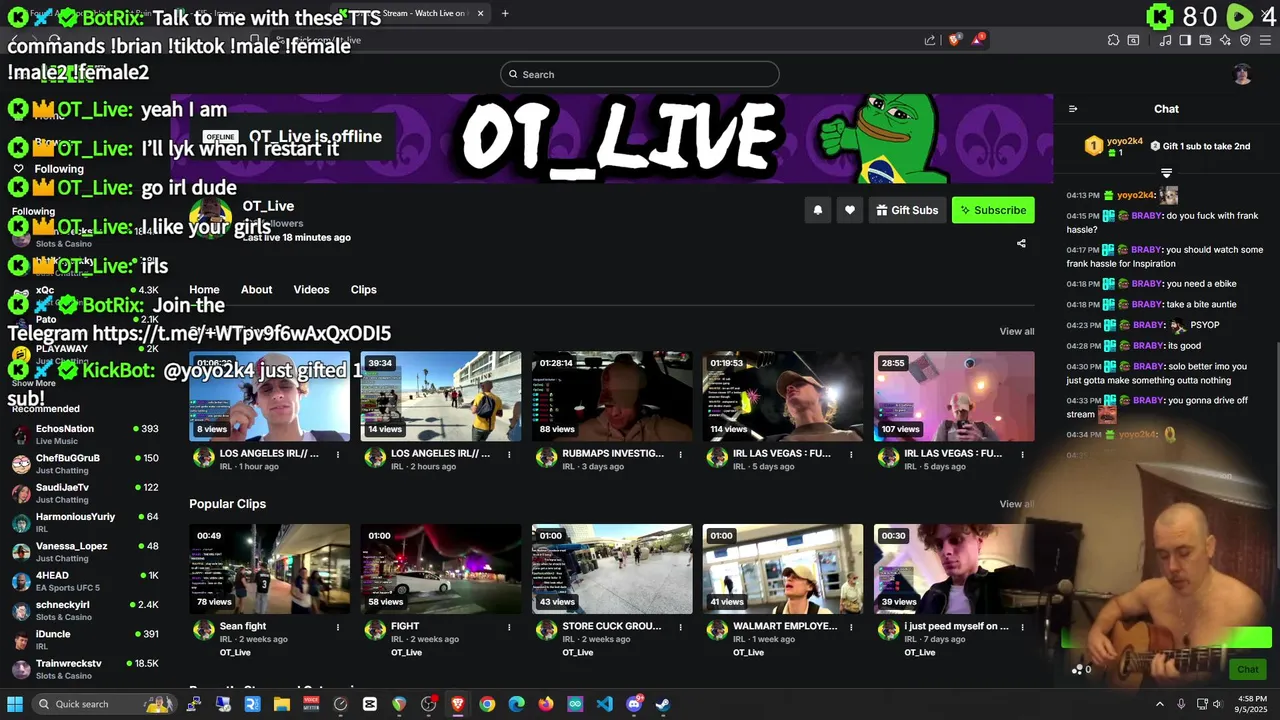Open the browser hamburger menu

point(1266,40)
